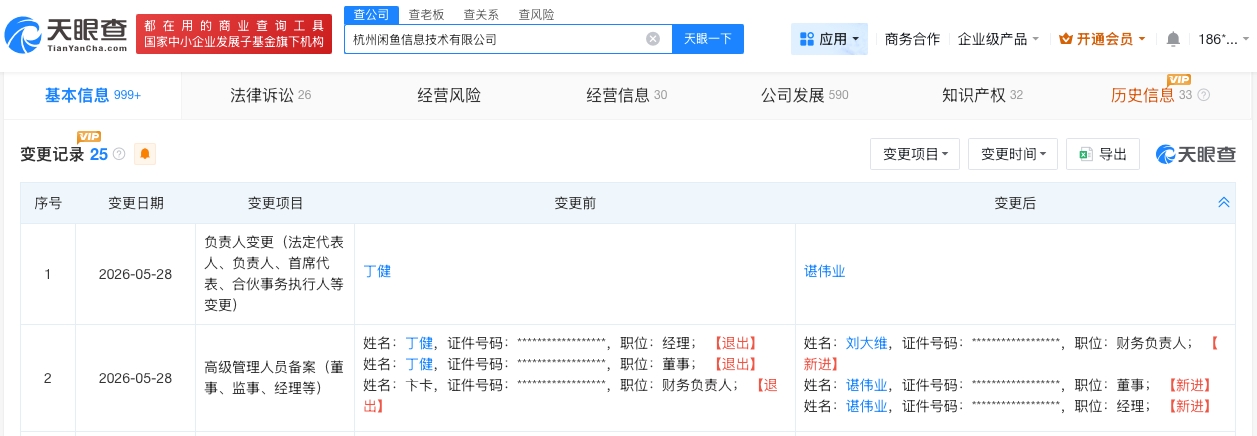Image resolution: width=1257 pixels, height=436 pixels.
Task: Click the orange alert bell beside 变更记录
Action: coord(145,154)
